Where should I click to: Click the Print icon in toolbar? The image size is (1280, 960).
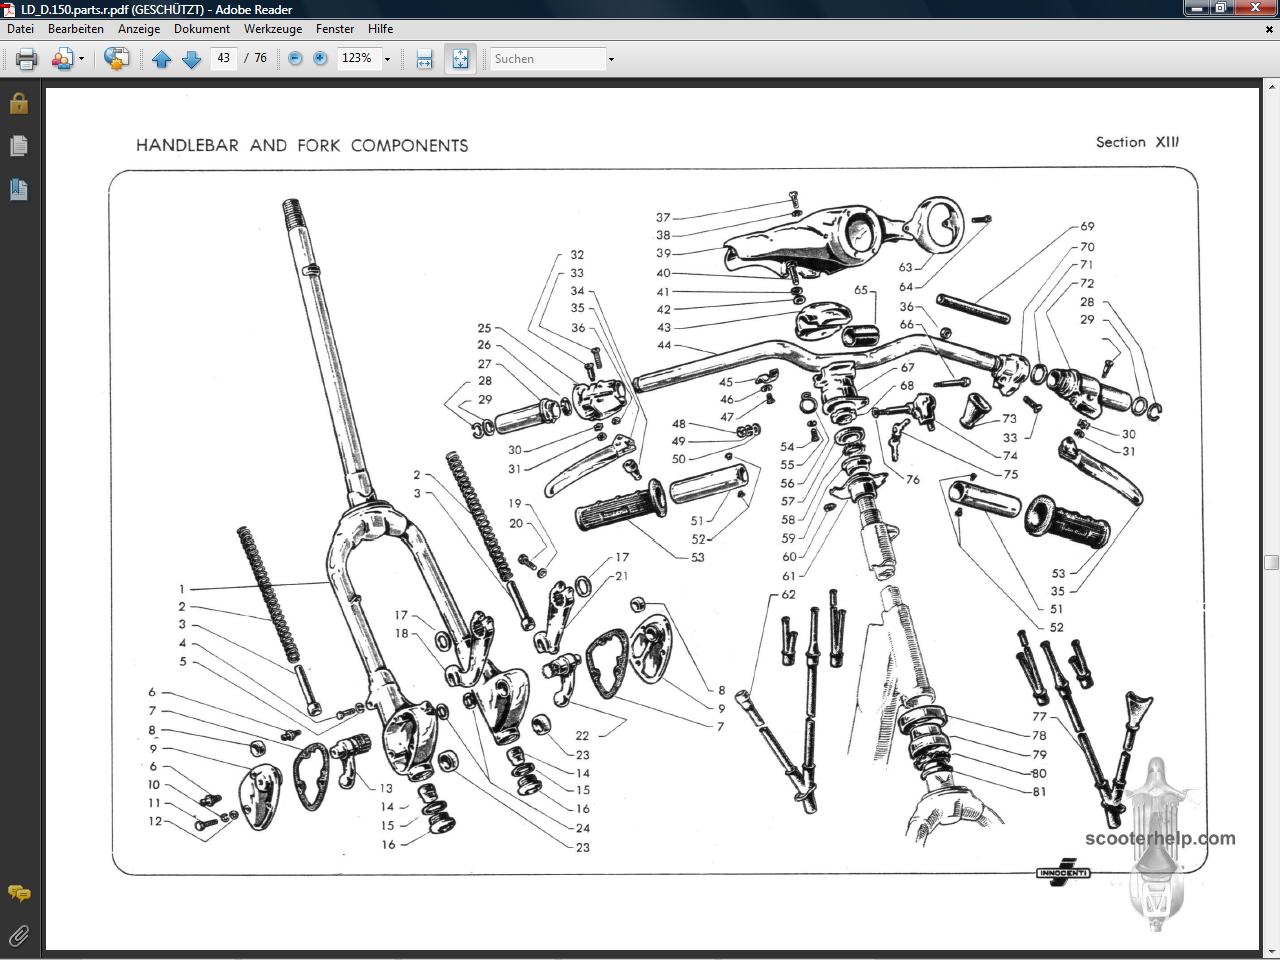pyautogui.click(x=27, y=59)
